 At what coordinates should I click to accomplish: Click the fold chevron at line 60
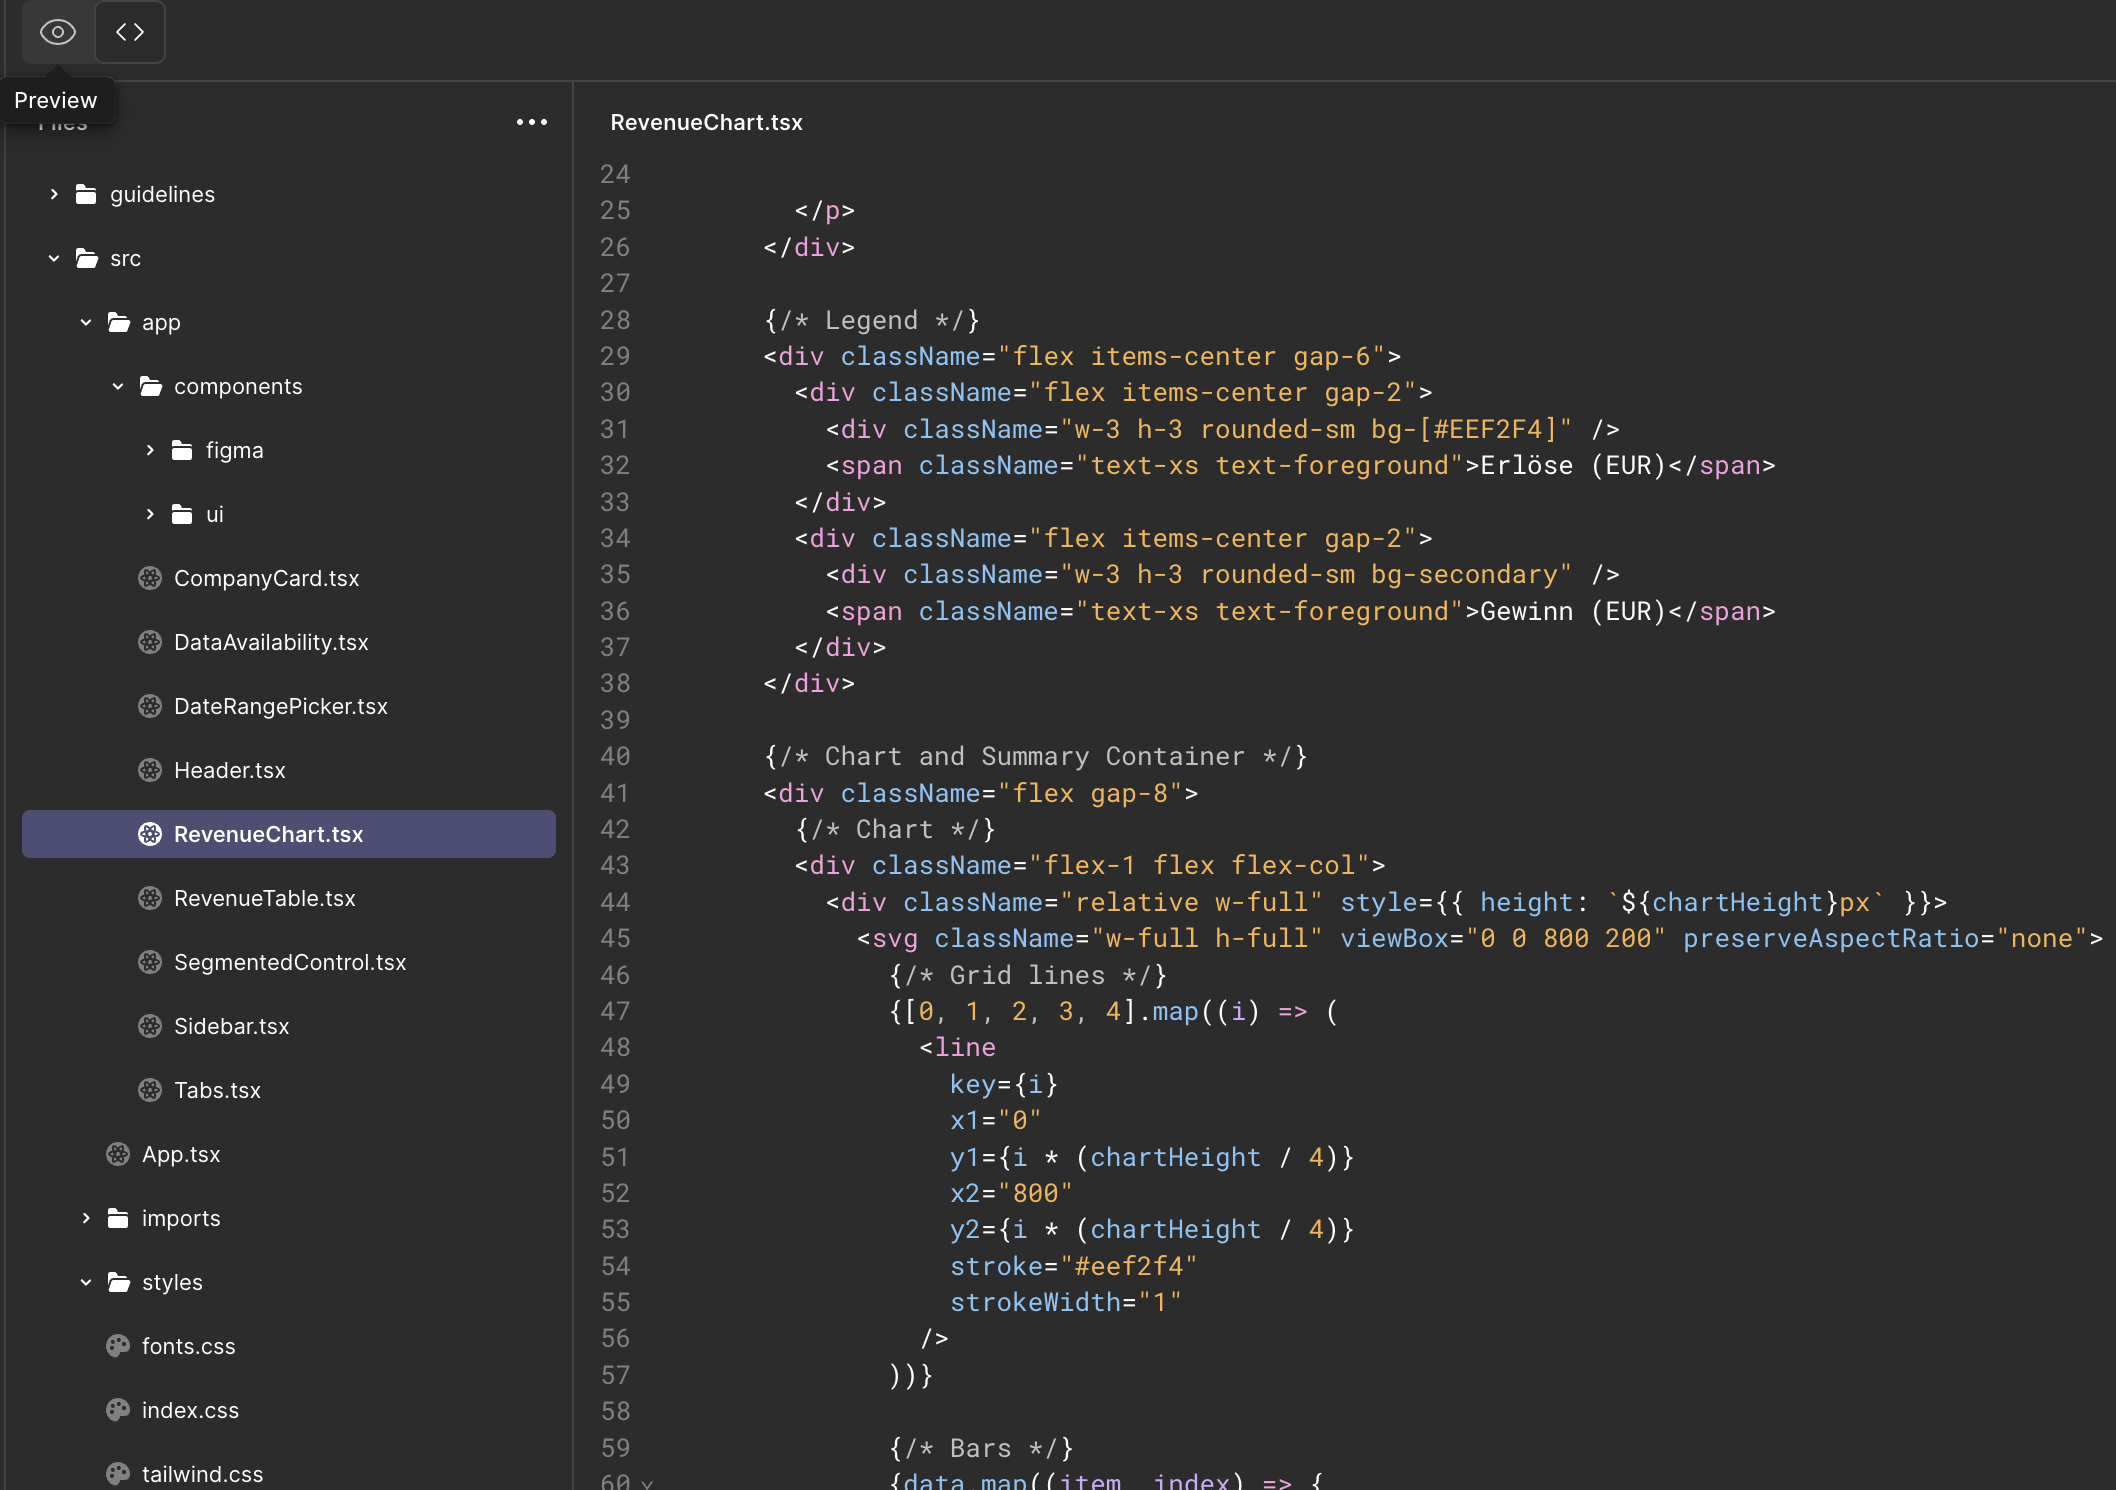pos(648,1483)
